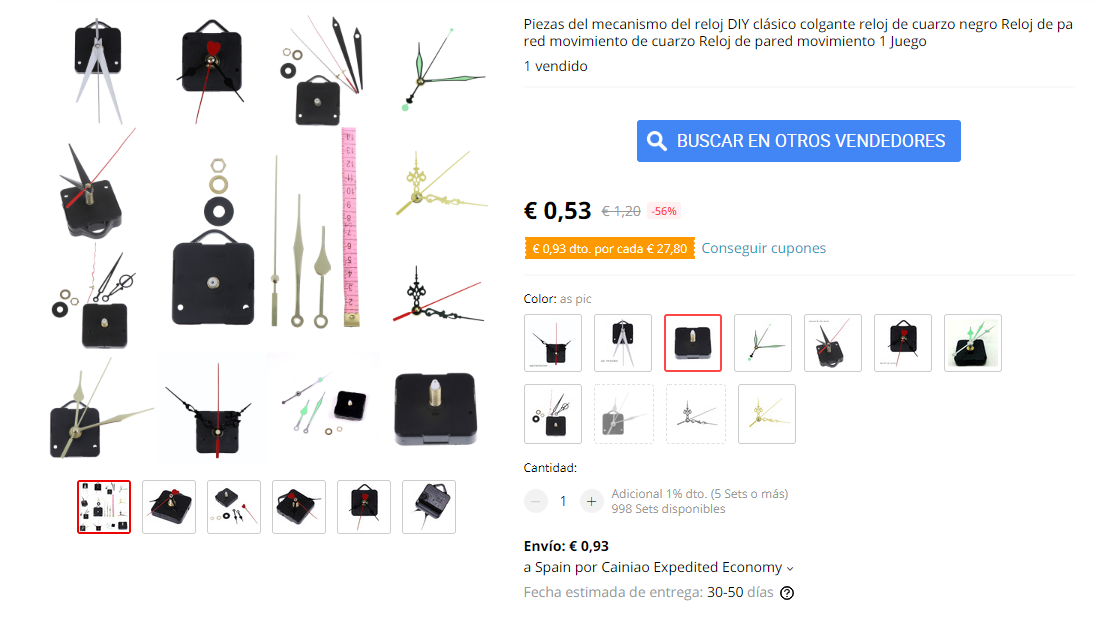
Task: Choose the green hands variant swatch
Action: point(763,343)
